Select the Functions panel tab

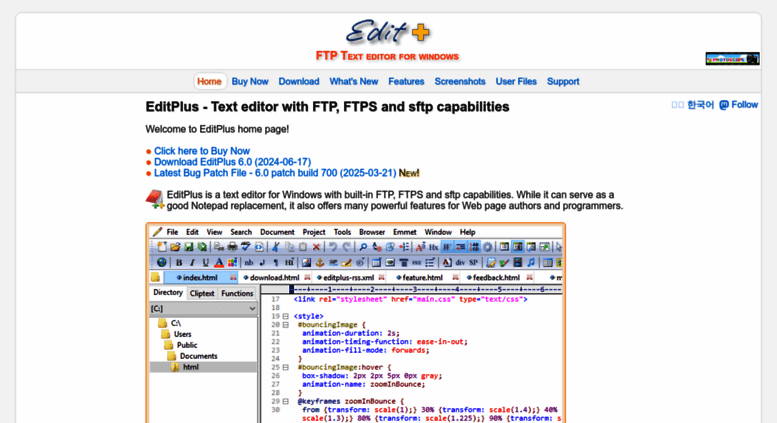(x=237, y=293)
